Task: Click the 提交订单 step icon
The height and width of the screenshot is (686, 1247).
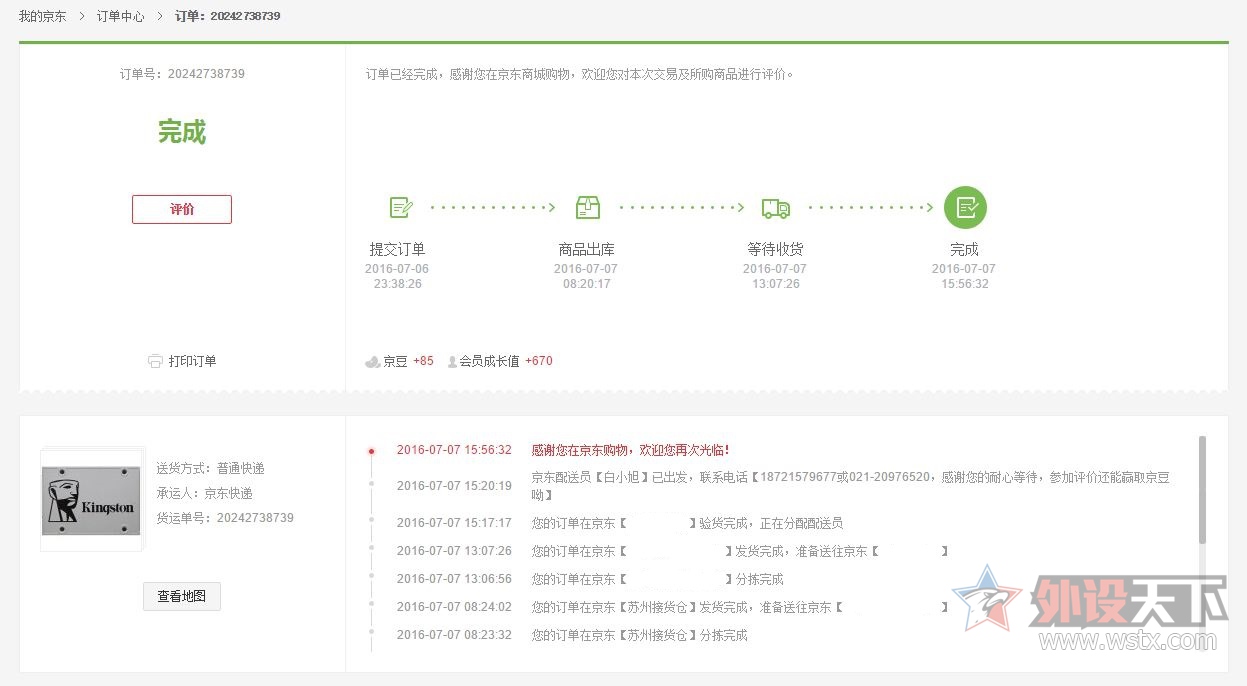Action: pyautogui.click(x=401, y=207)
